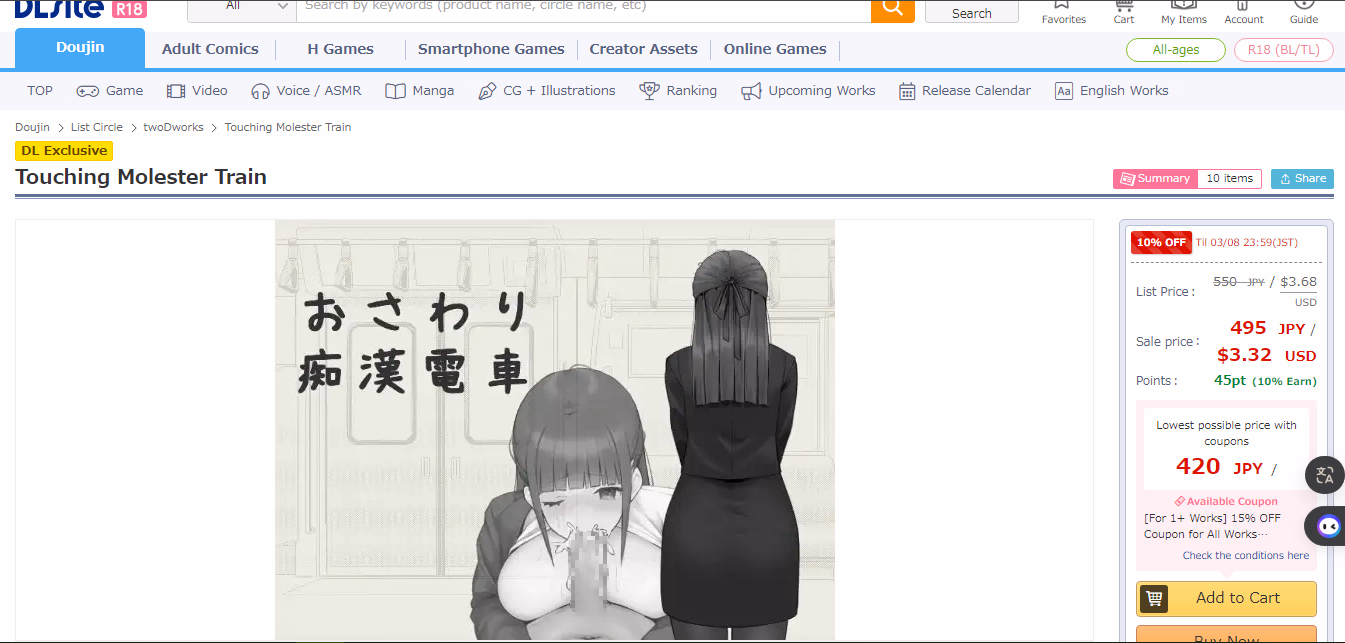This screenshot has width=1345, height=643.
Task: Open Release Calendar with calendar icon
Action: point(964,90)
